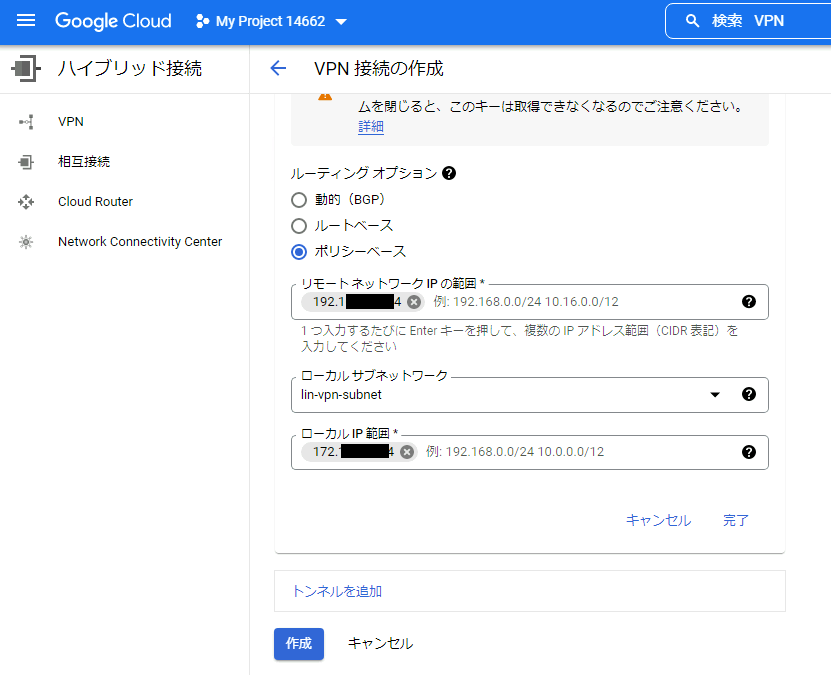Viewport: 831px width, 675px height.
Task: Click the 詳細 link
Action: [371, 127]
